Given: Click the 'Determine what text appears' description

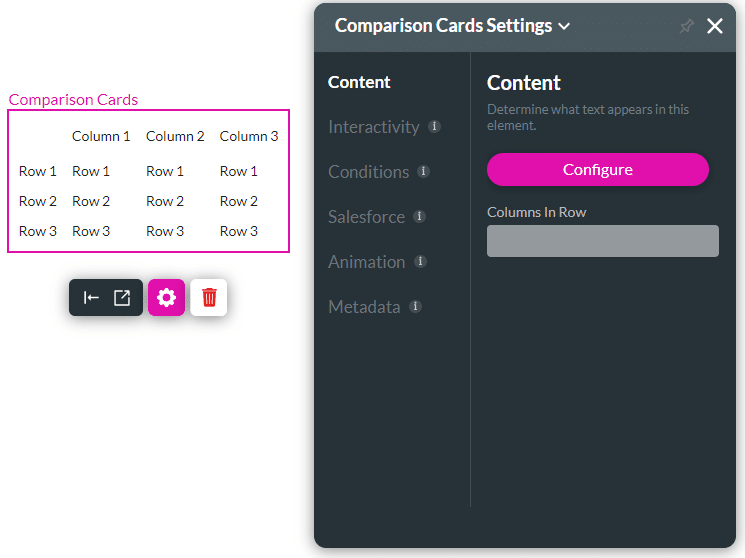Looking at the screenshot, I should [588, 117].
